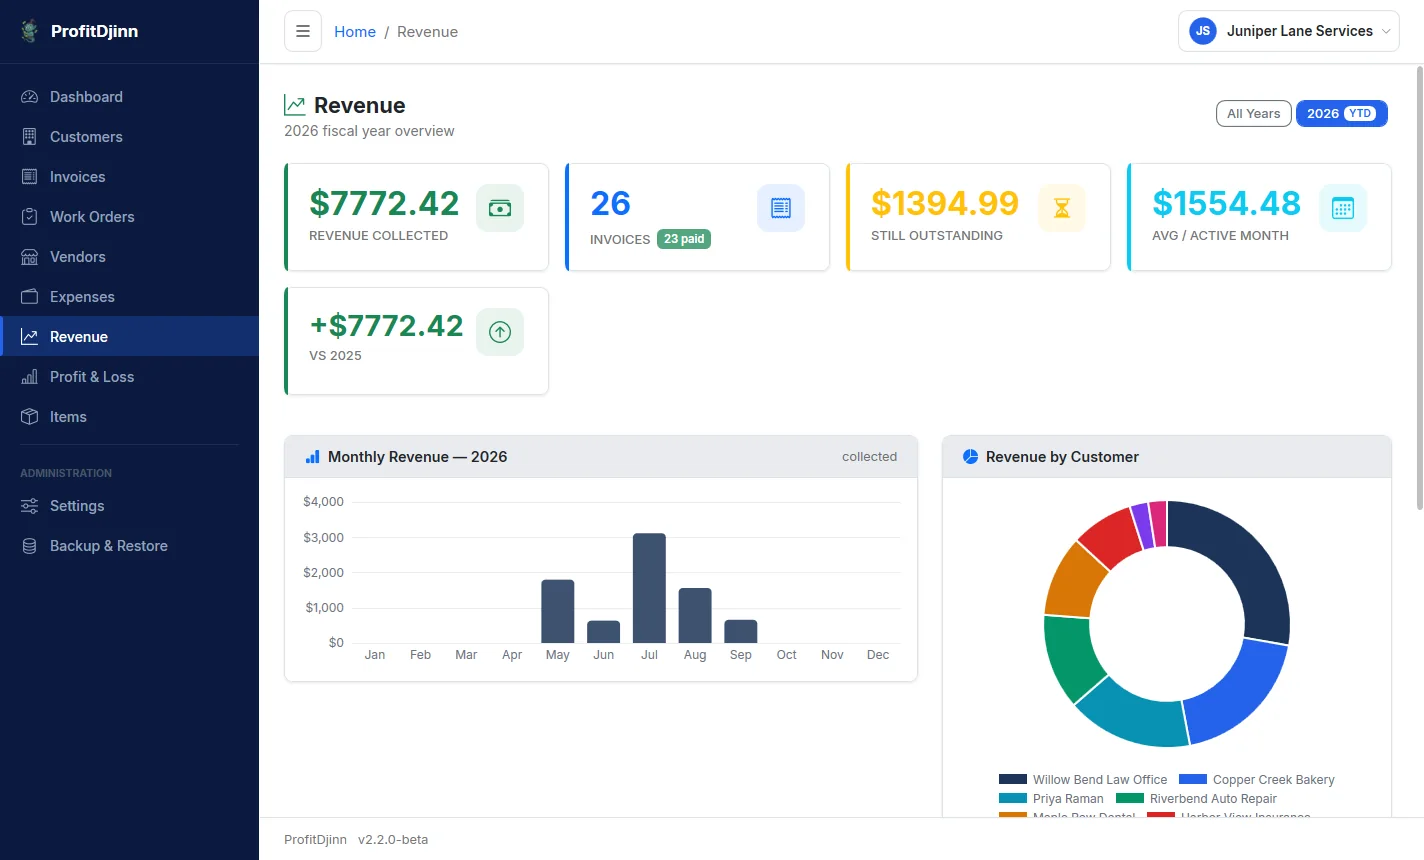This screenshot has height=860, width=1424.
Task: Click the Work Orders clipboard icon
Action: coord(30,217)
